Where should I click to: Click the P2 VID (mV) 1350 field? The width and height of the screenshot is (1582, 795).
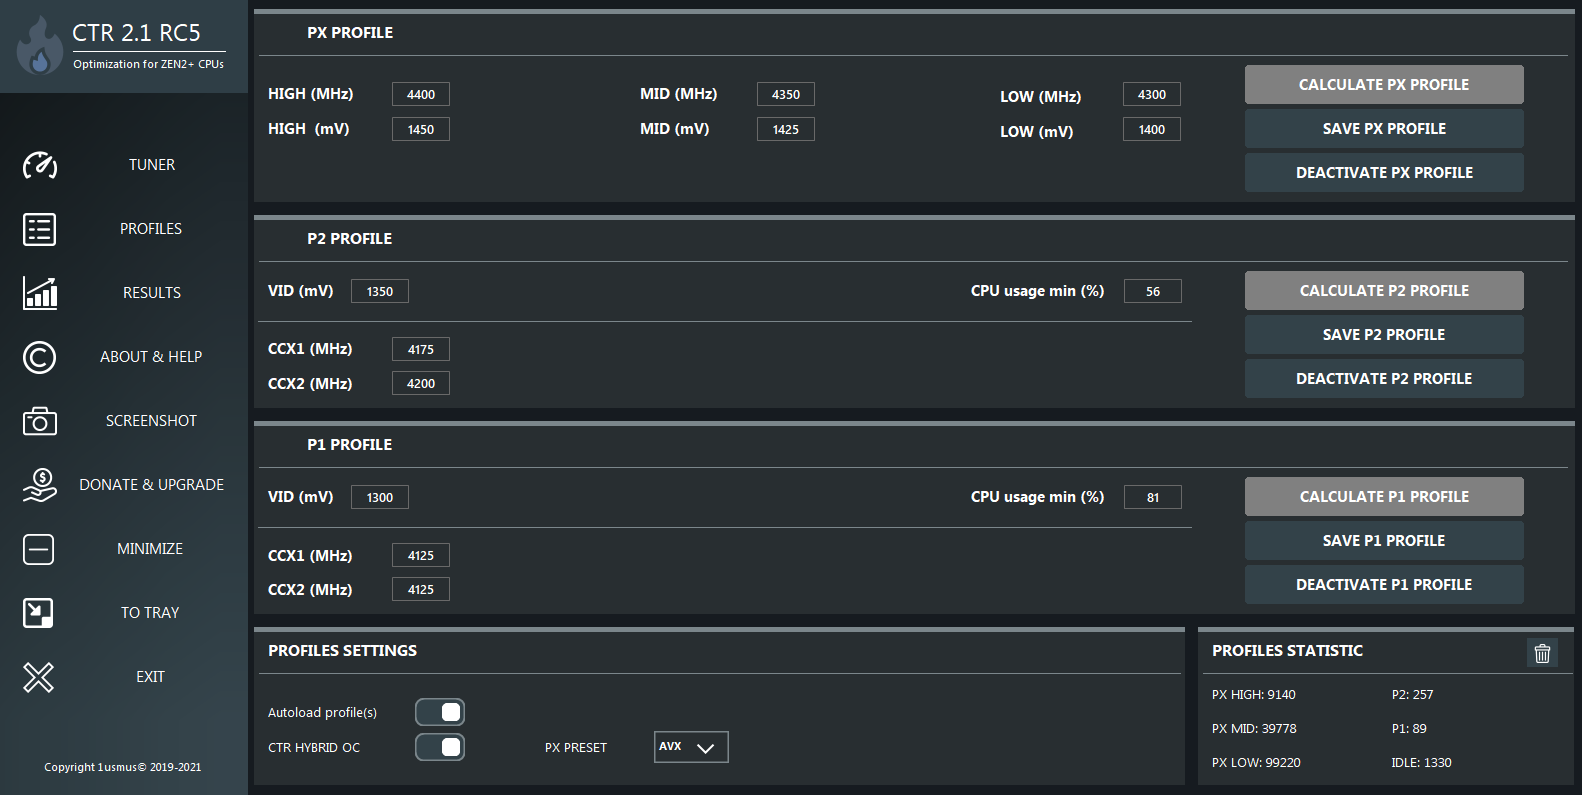pos(380,291)
